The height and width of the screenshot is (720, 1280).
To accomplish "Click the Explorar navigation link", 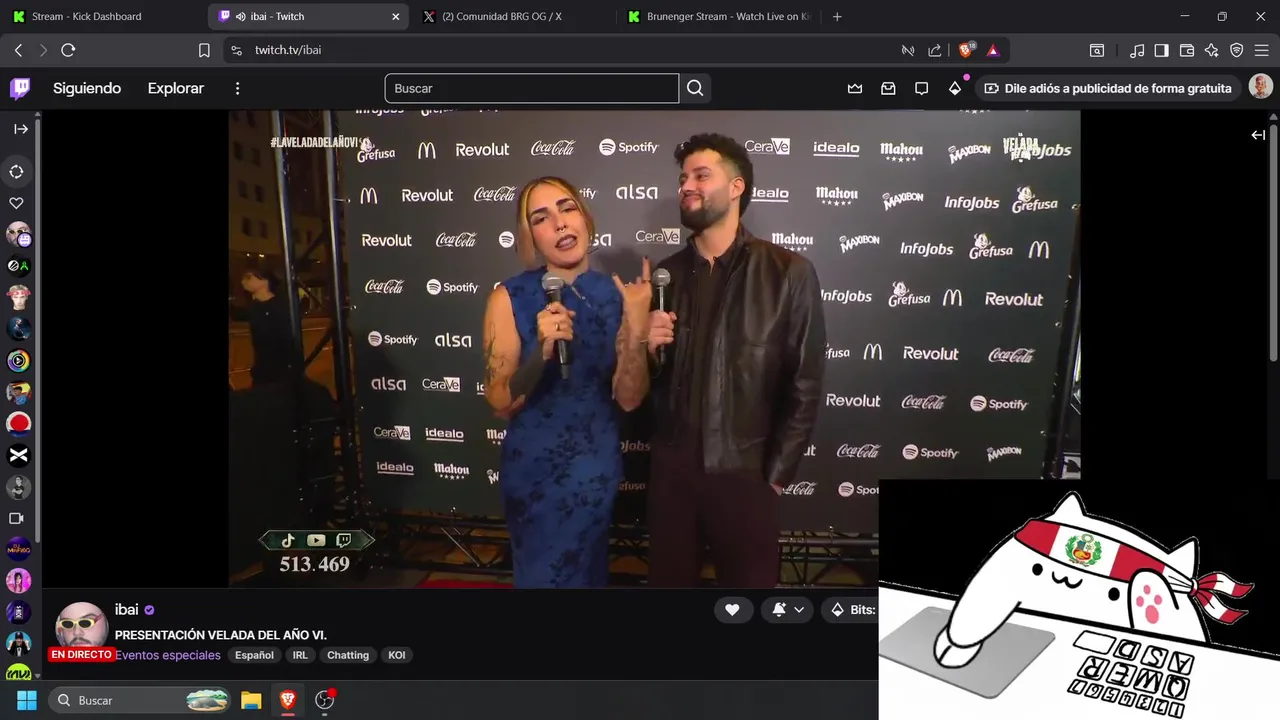I will (176, 88).
